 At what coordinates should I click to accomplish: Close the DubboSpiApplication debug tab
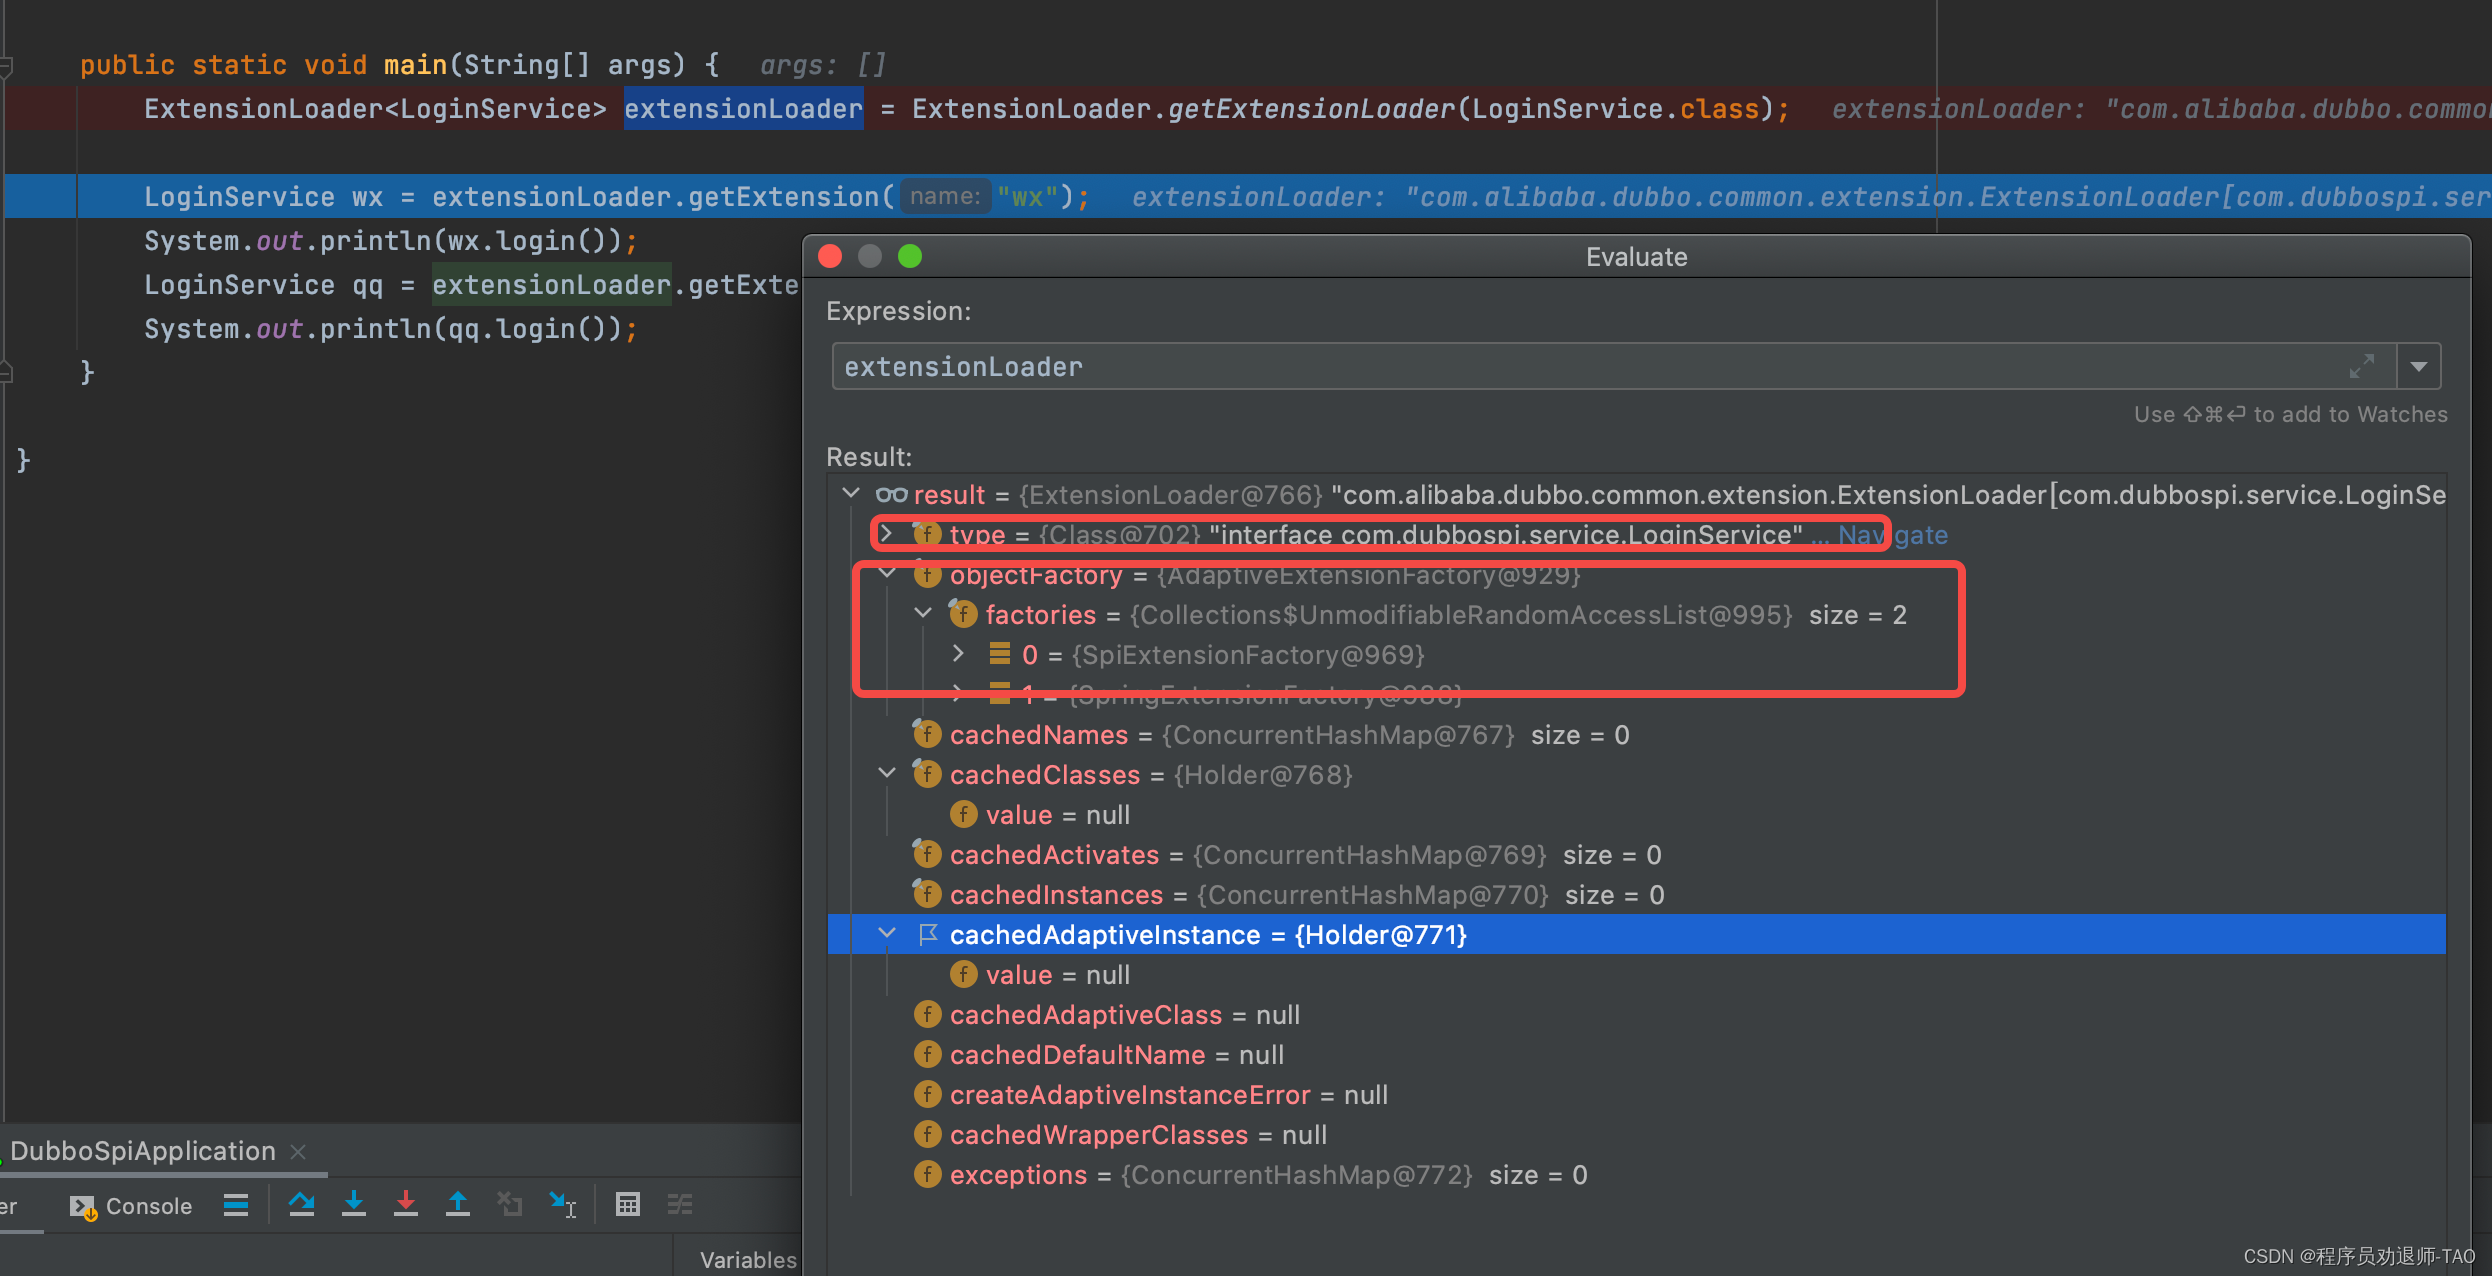tap(298, 1152)
